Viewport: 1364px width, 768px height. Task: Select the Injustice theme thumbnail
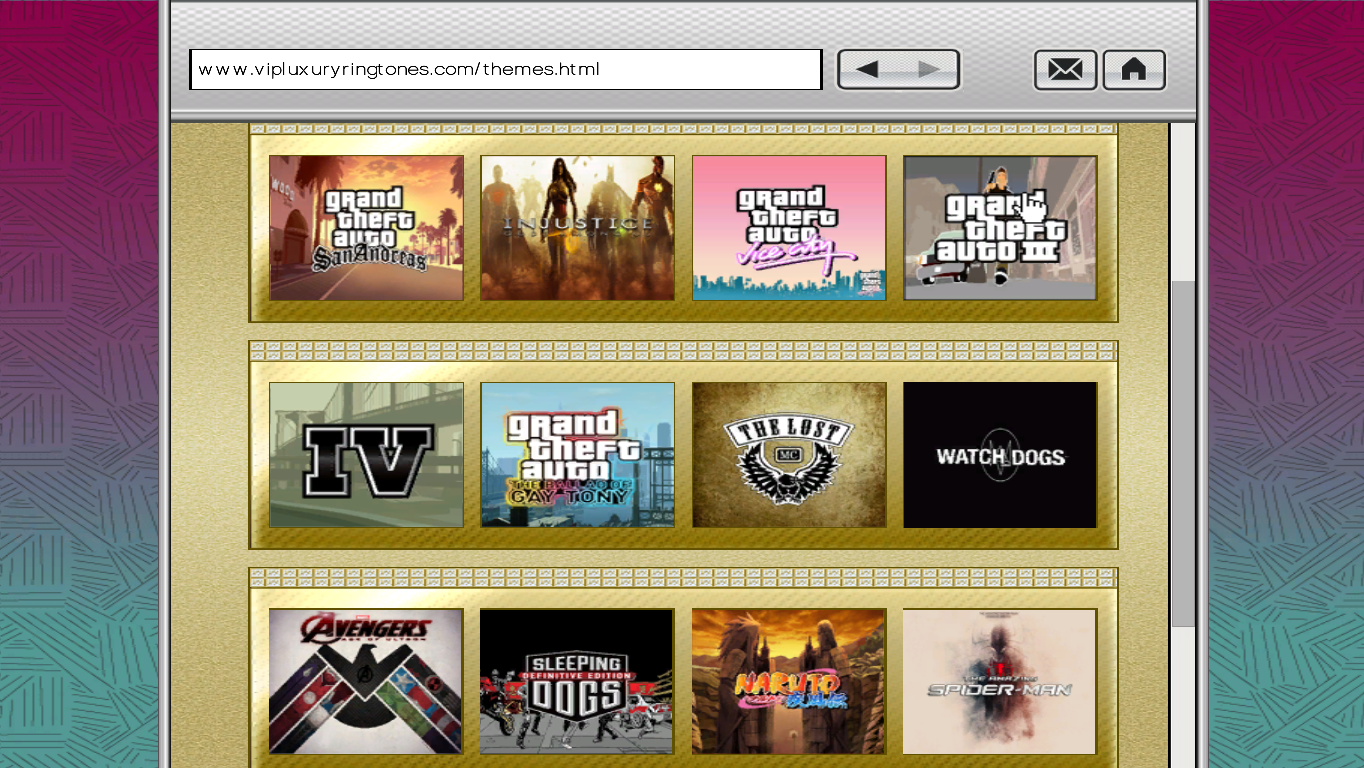pyautogui.click(x=577, y=228)
